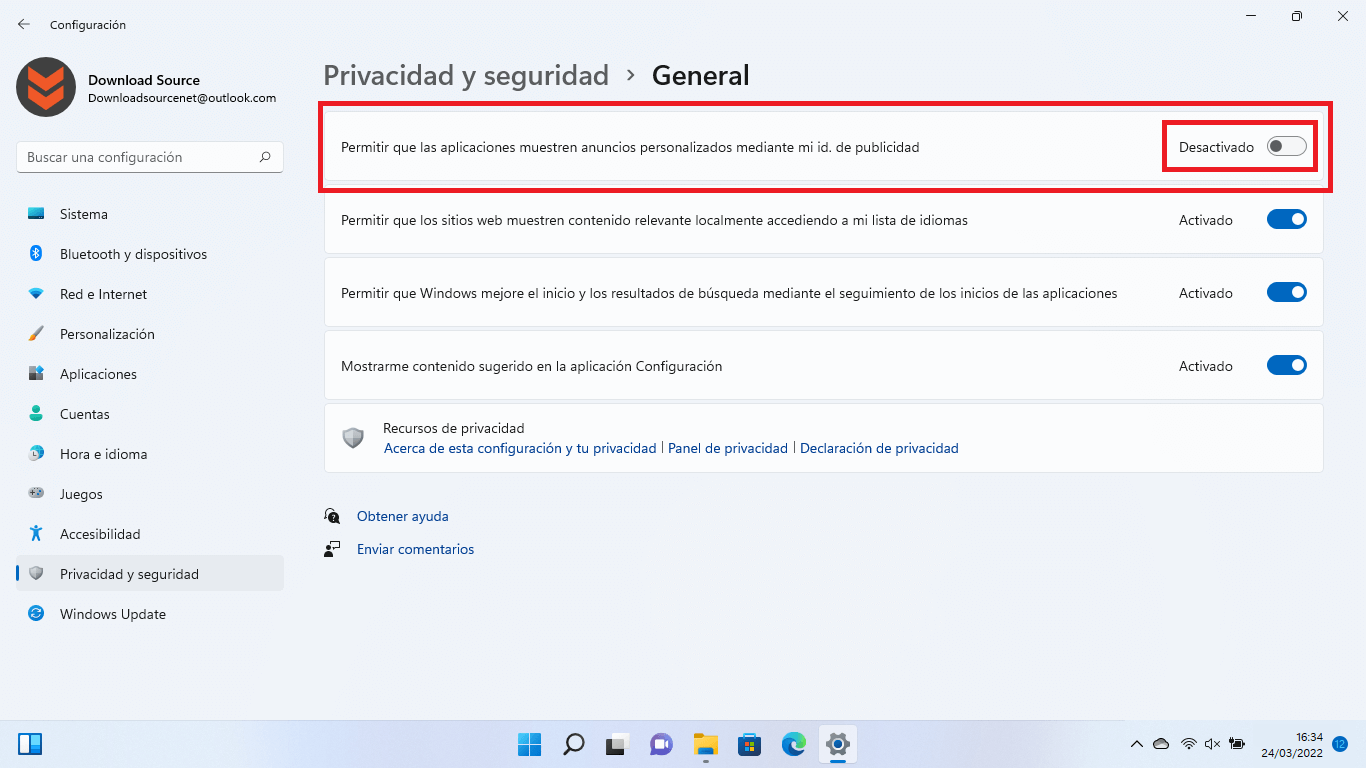The image size is (1366, 768).
Task: Click the search magnifier in settings search box
Action: tap(265, 157)
